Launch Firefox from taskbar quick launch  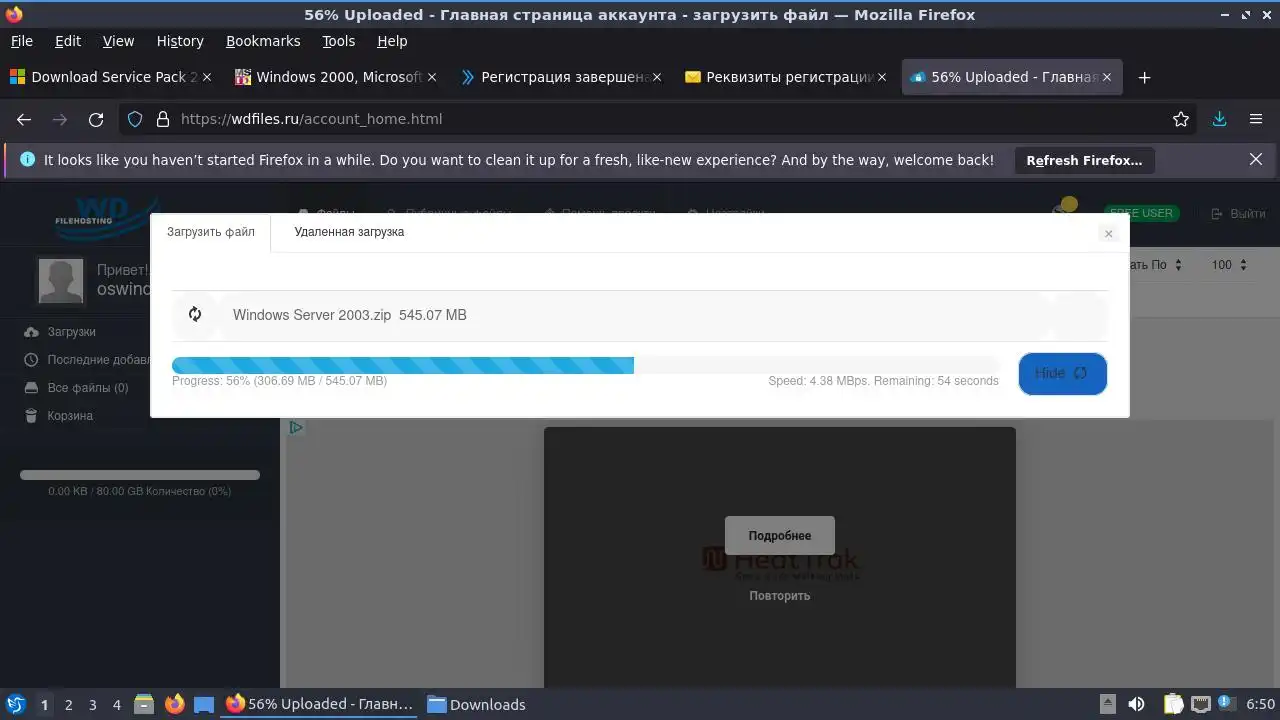(174, 704)
